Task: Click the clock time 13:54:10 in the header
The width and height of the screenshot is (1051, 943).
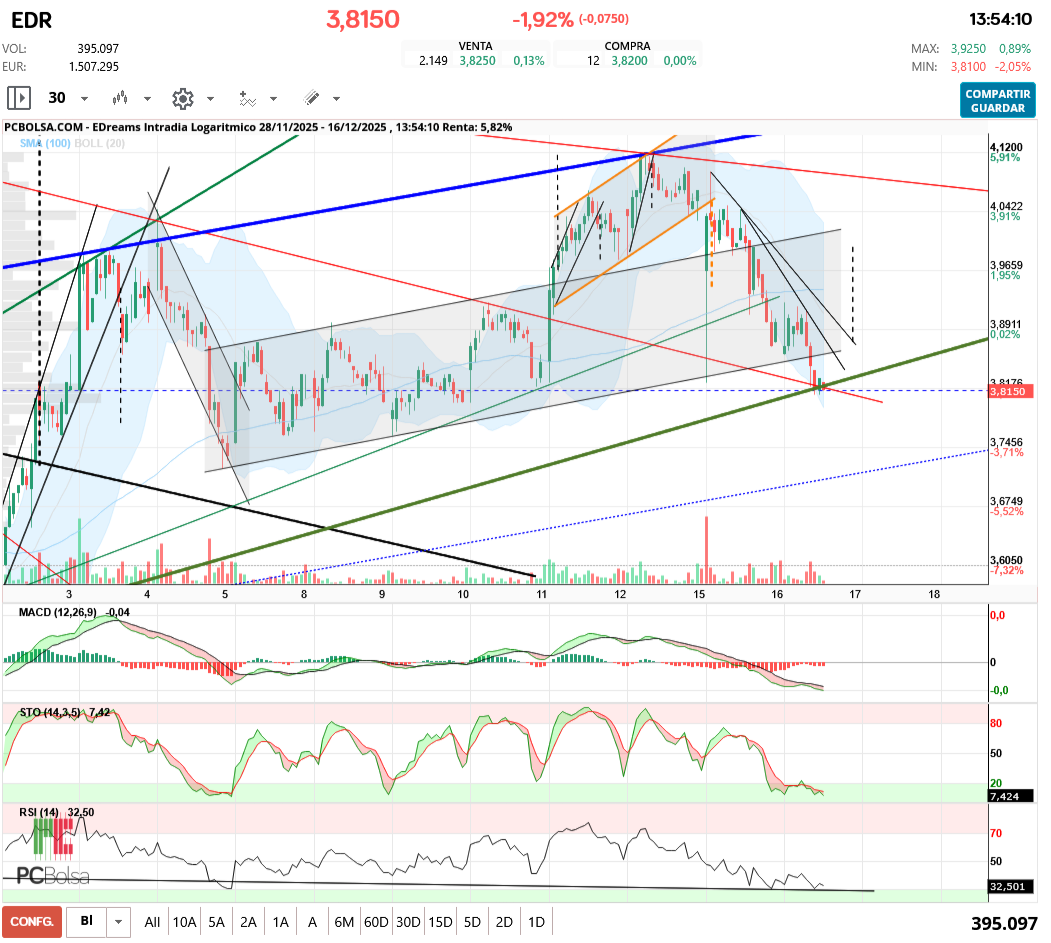Action: click(x=1000, y=19)
